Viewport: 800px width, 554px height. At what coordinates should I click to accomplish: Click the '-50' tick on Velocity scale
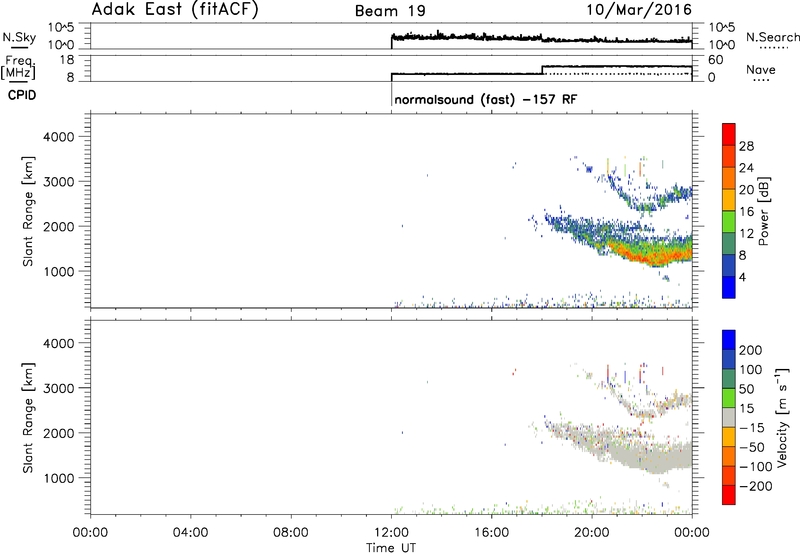751,447
